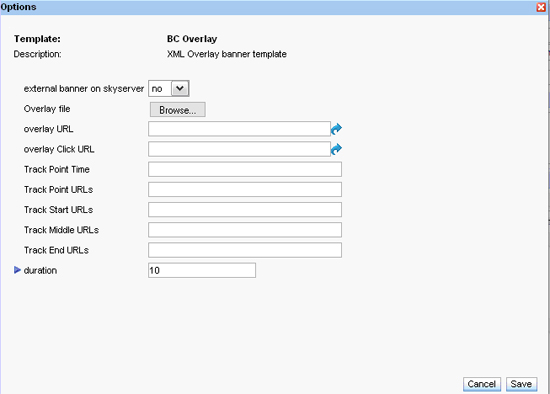Click the 'Options' dialog title
Viewport: 550px width, 394px height.
coord(18,7)
